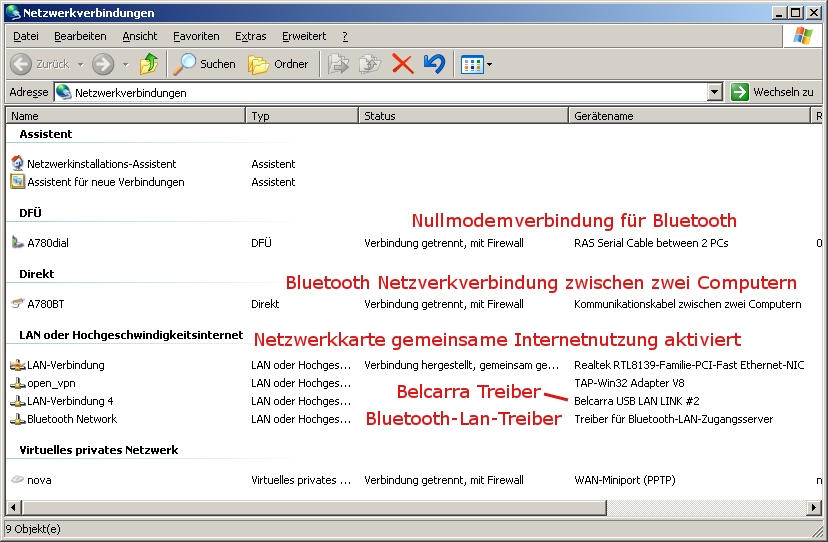Open the Ansichten view dropdown

[489, 65]
